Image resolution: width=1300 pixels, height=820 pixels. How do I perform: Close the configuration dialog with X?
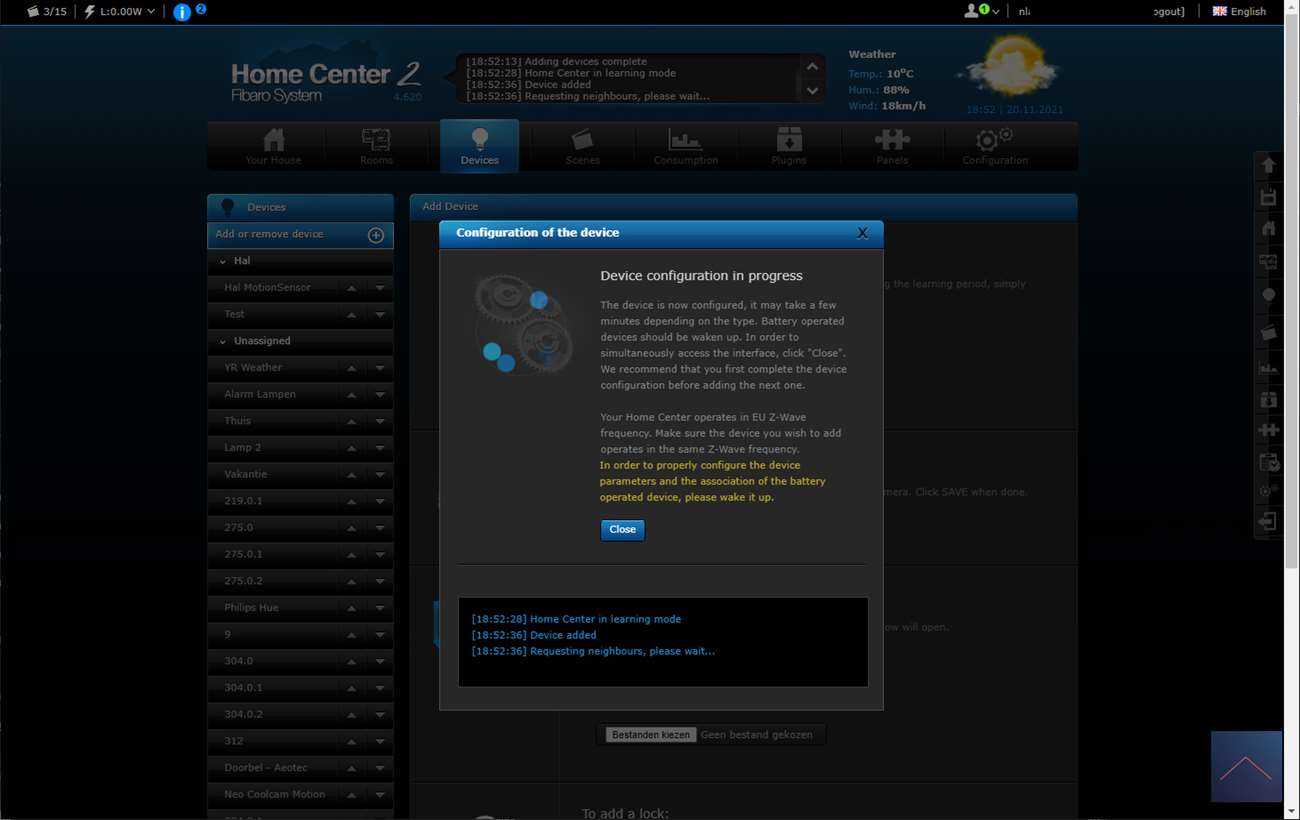[x=862, y=233]
